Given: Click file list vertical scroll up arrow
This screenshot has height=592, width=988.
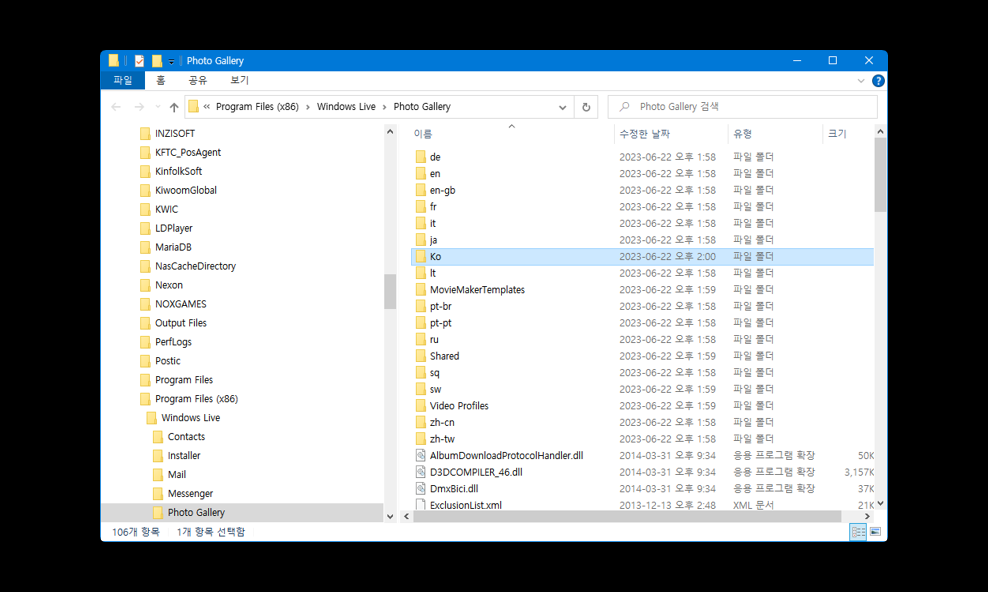Looking at the screenshot, I should pyautogui.click(x=880, y=132).
